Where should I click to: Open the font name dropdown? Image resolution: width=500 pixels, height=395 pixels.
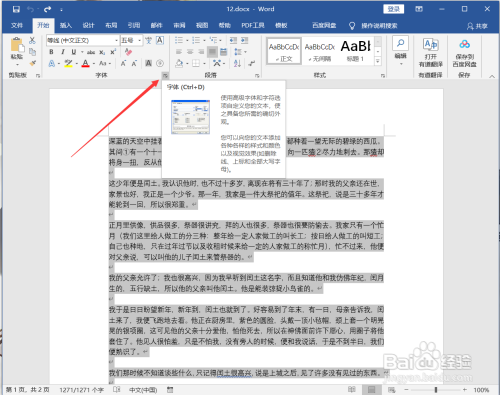click(x=116, y=40)
